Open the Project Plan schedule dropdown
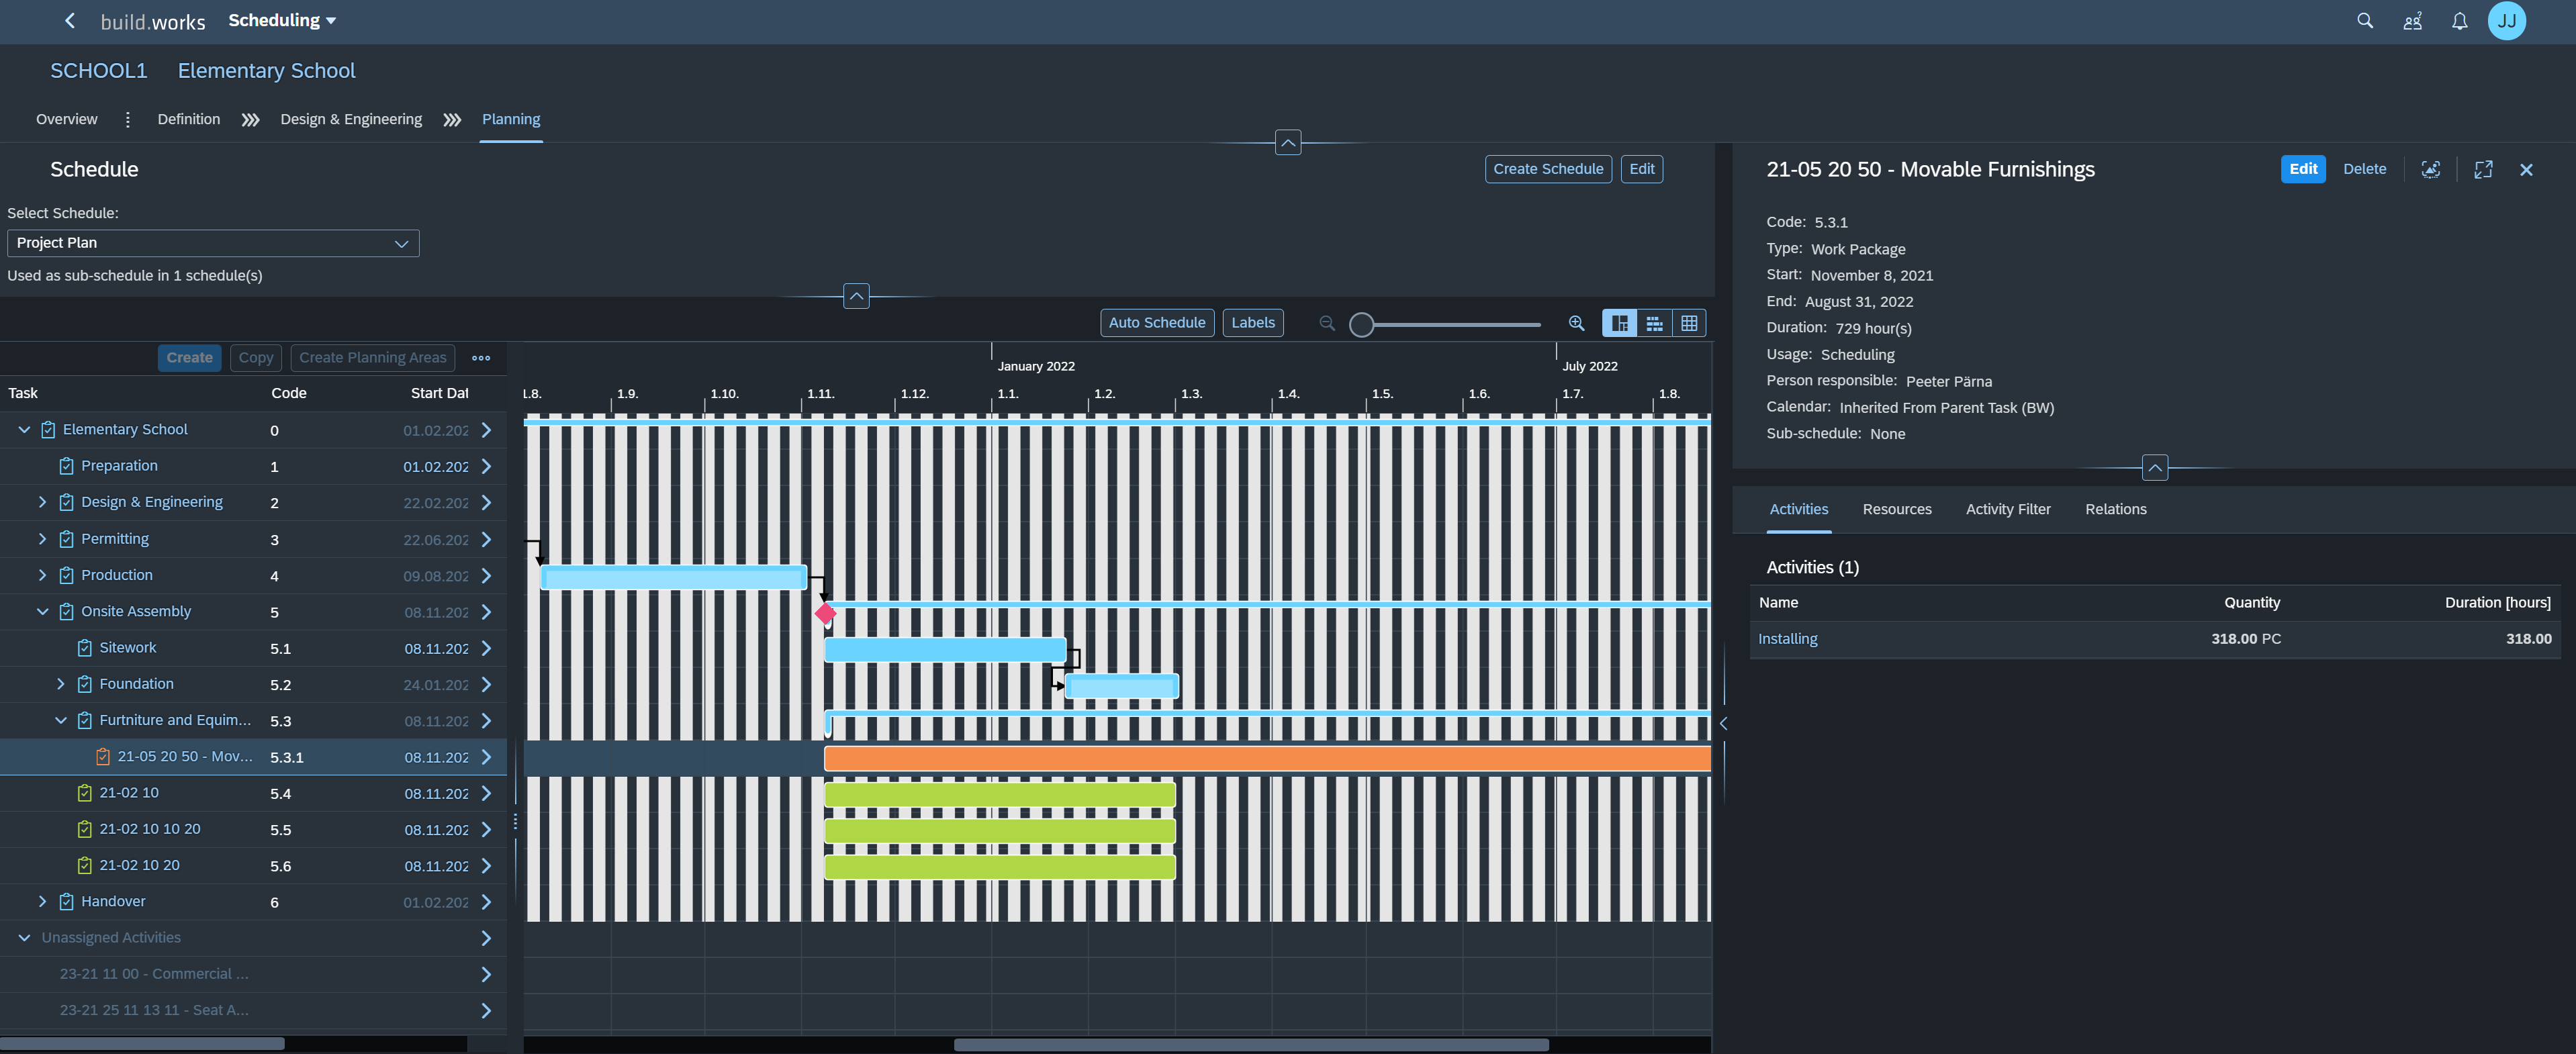The width and height of the screenshot is (2576, 1054). pyautogui.click(x=212, y=243)
